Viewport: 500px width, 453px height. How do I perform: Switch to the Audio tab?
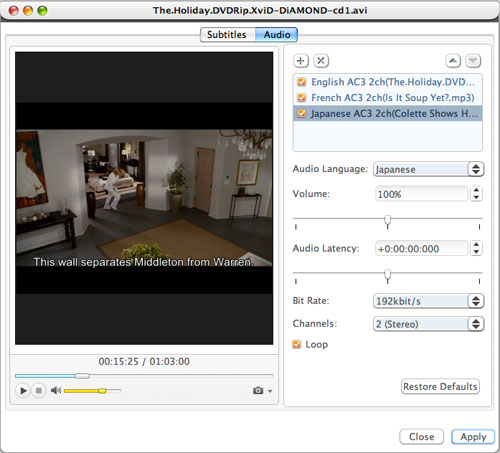(277, 35)
